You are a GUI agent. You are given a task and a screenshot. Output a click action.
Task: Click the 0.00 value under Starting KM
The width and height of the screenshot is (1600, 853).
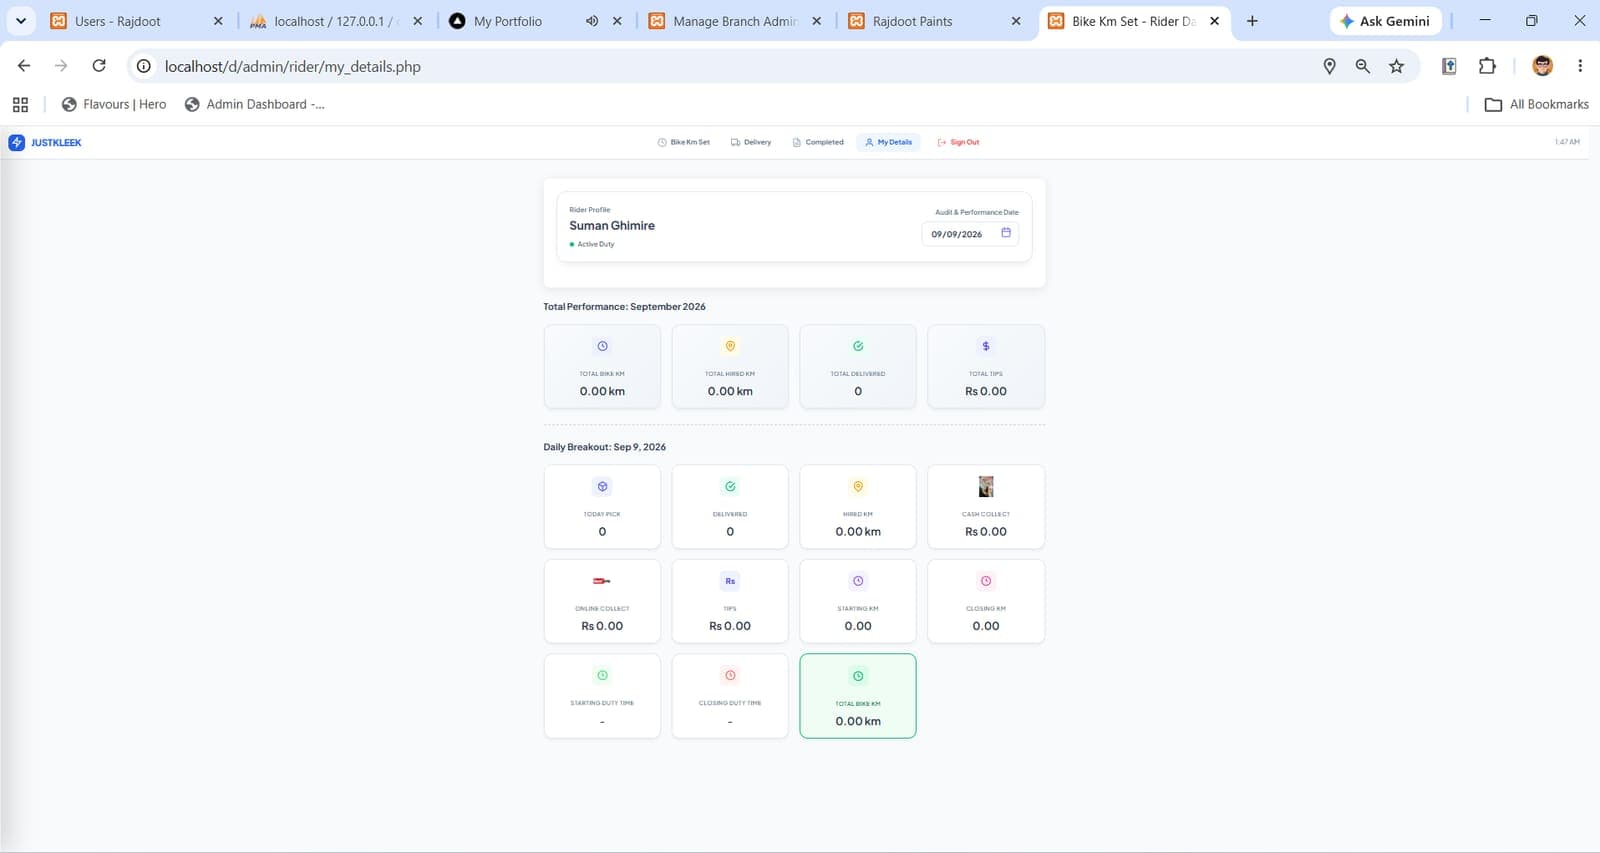(858, 626)
